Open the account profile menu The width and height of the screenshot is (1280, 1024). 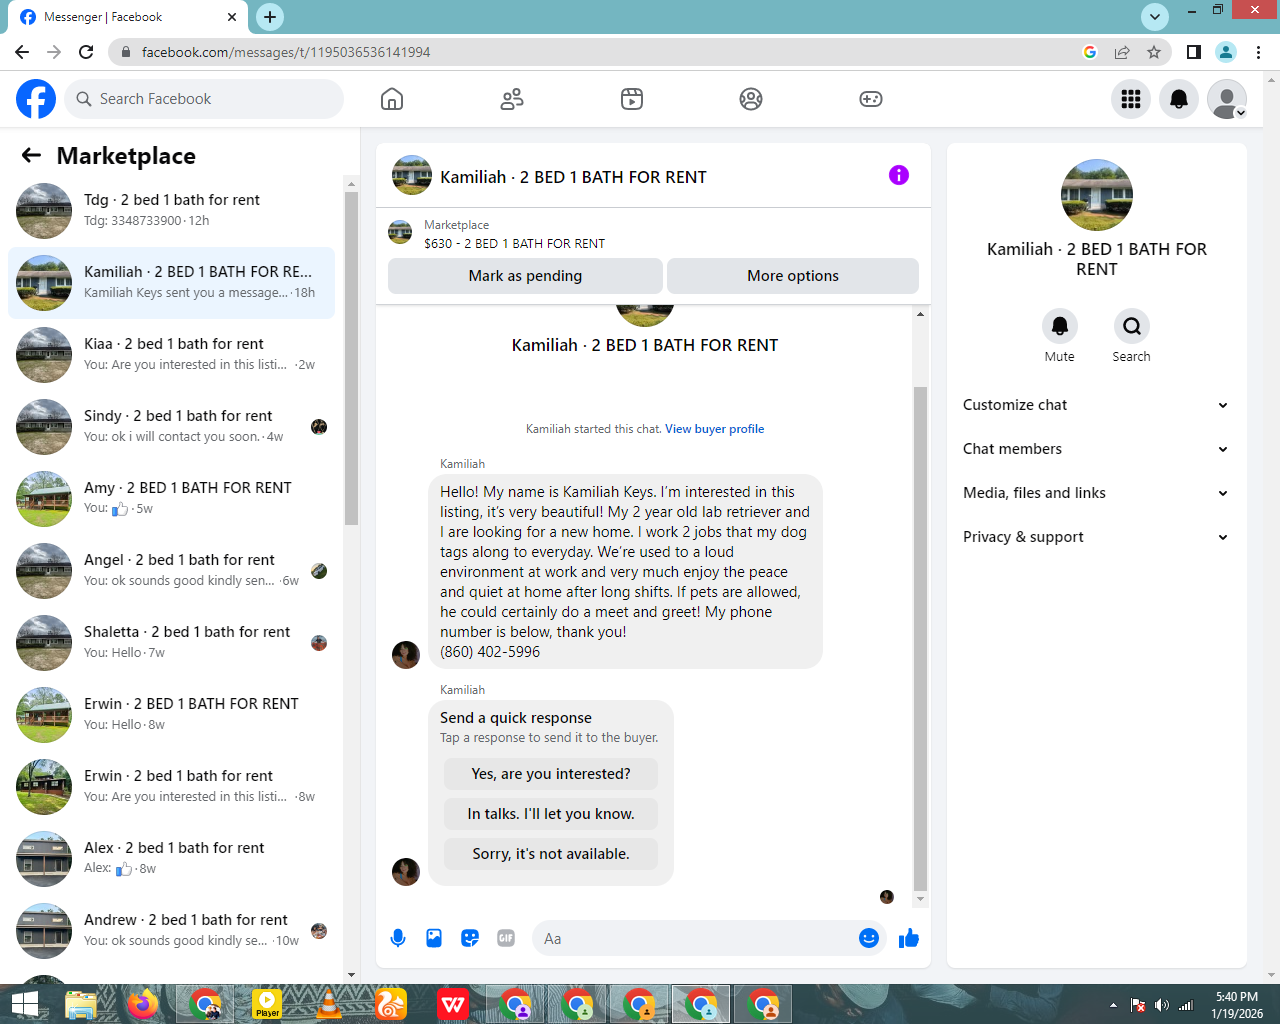pyautogui.click(x=1227, y=99)
